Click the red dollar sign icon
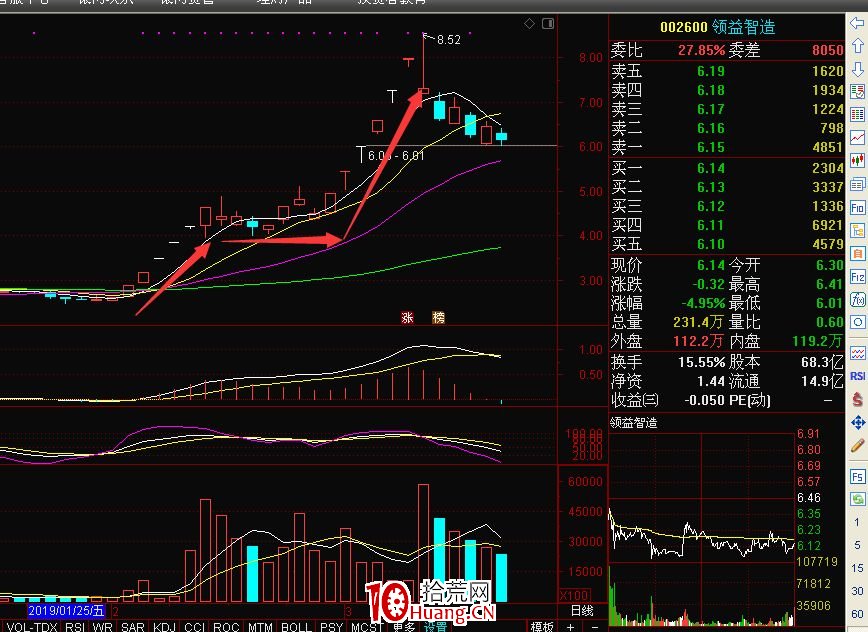This screenshot has width=868, height=632. (857, 399)
